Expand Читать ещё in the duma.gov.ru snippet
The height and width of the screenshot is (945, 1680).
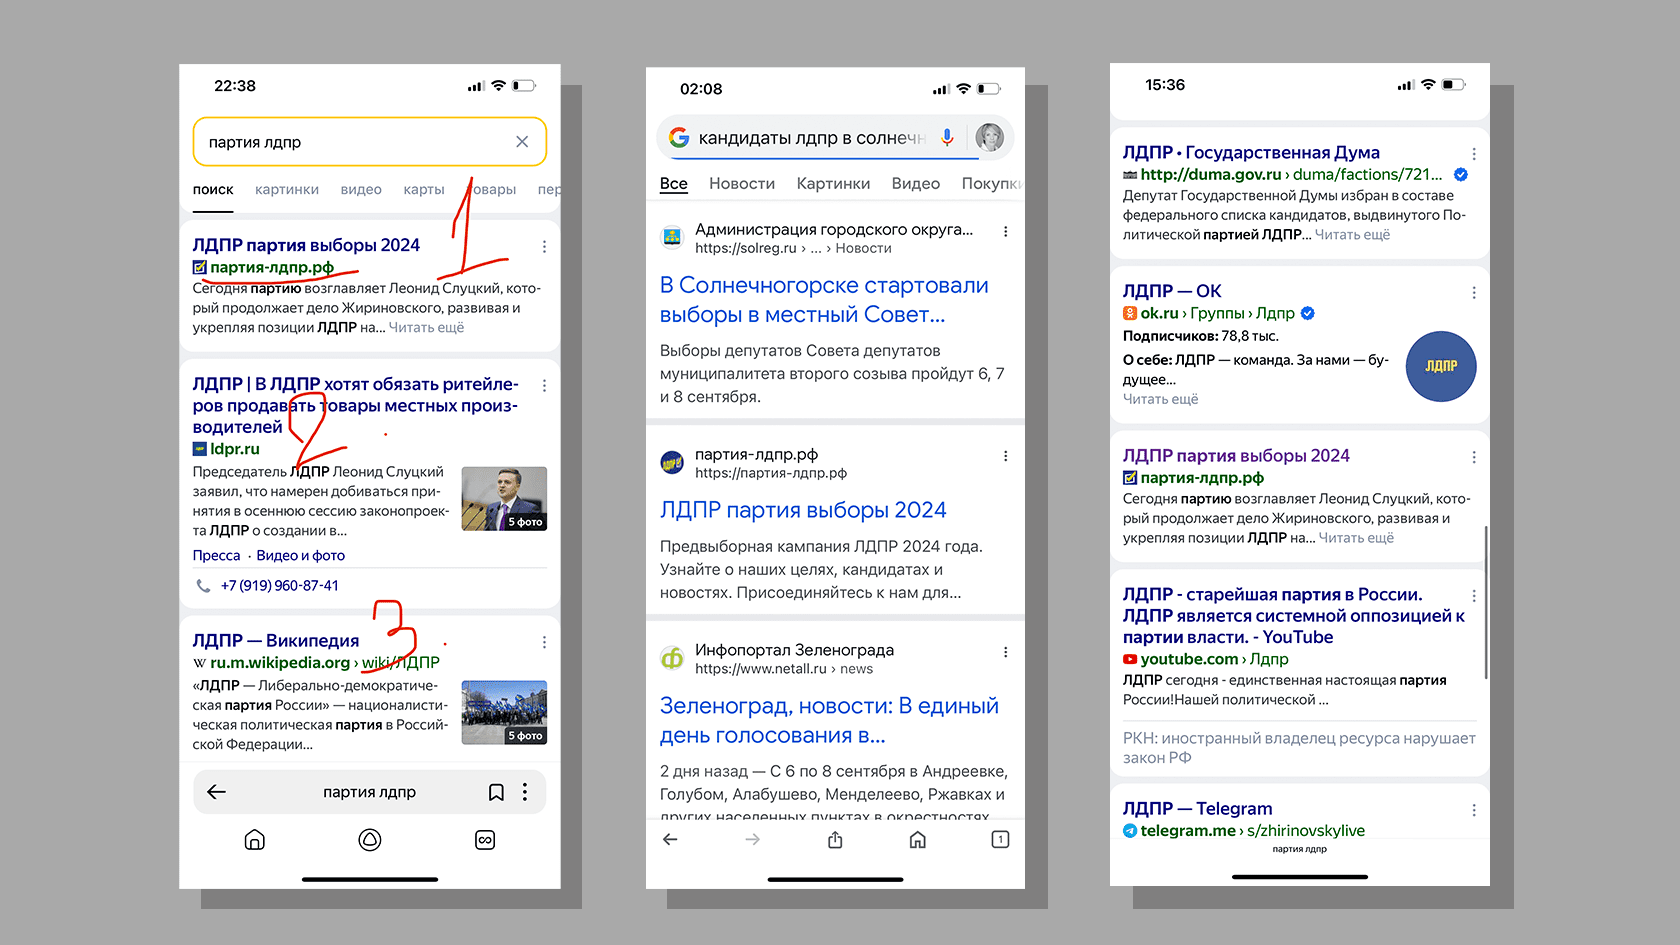(x=1352, y=235)
